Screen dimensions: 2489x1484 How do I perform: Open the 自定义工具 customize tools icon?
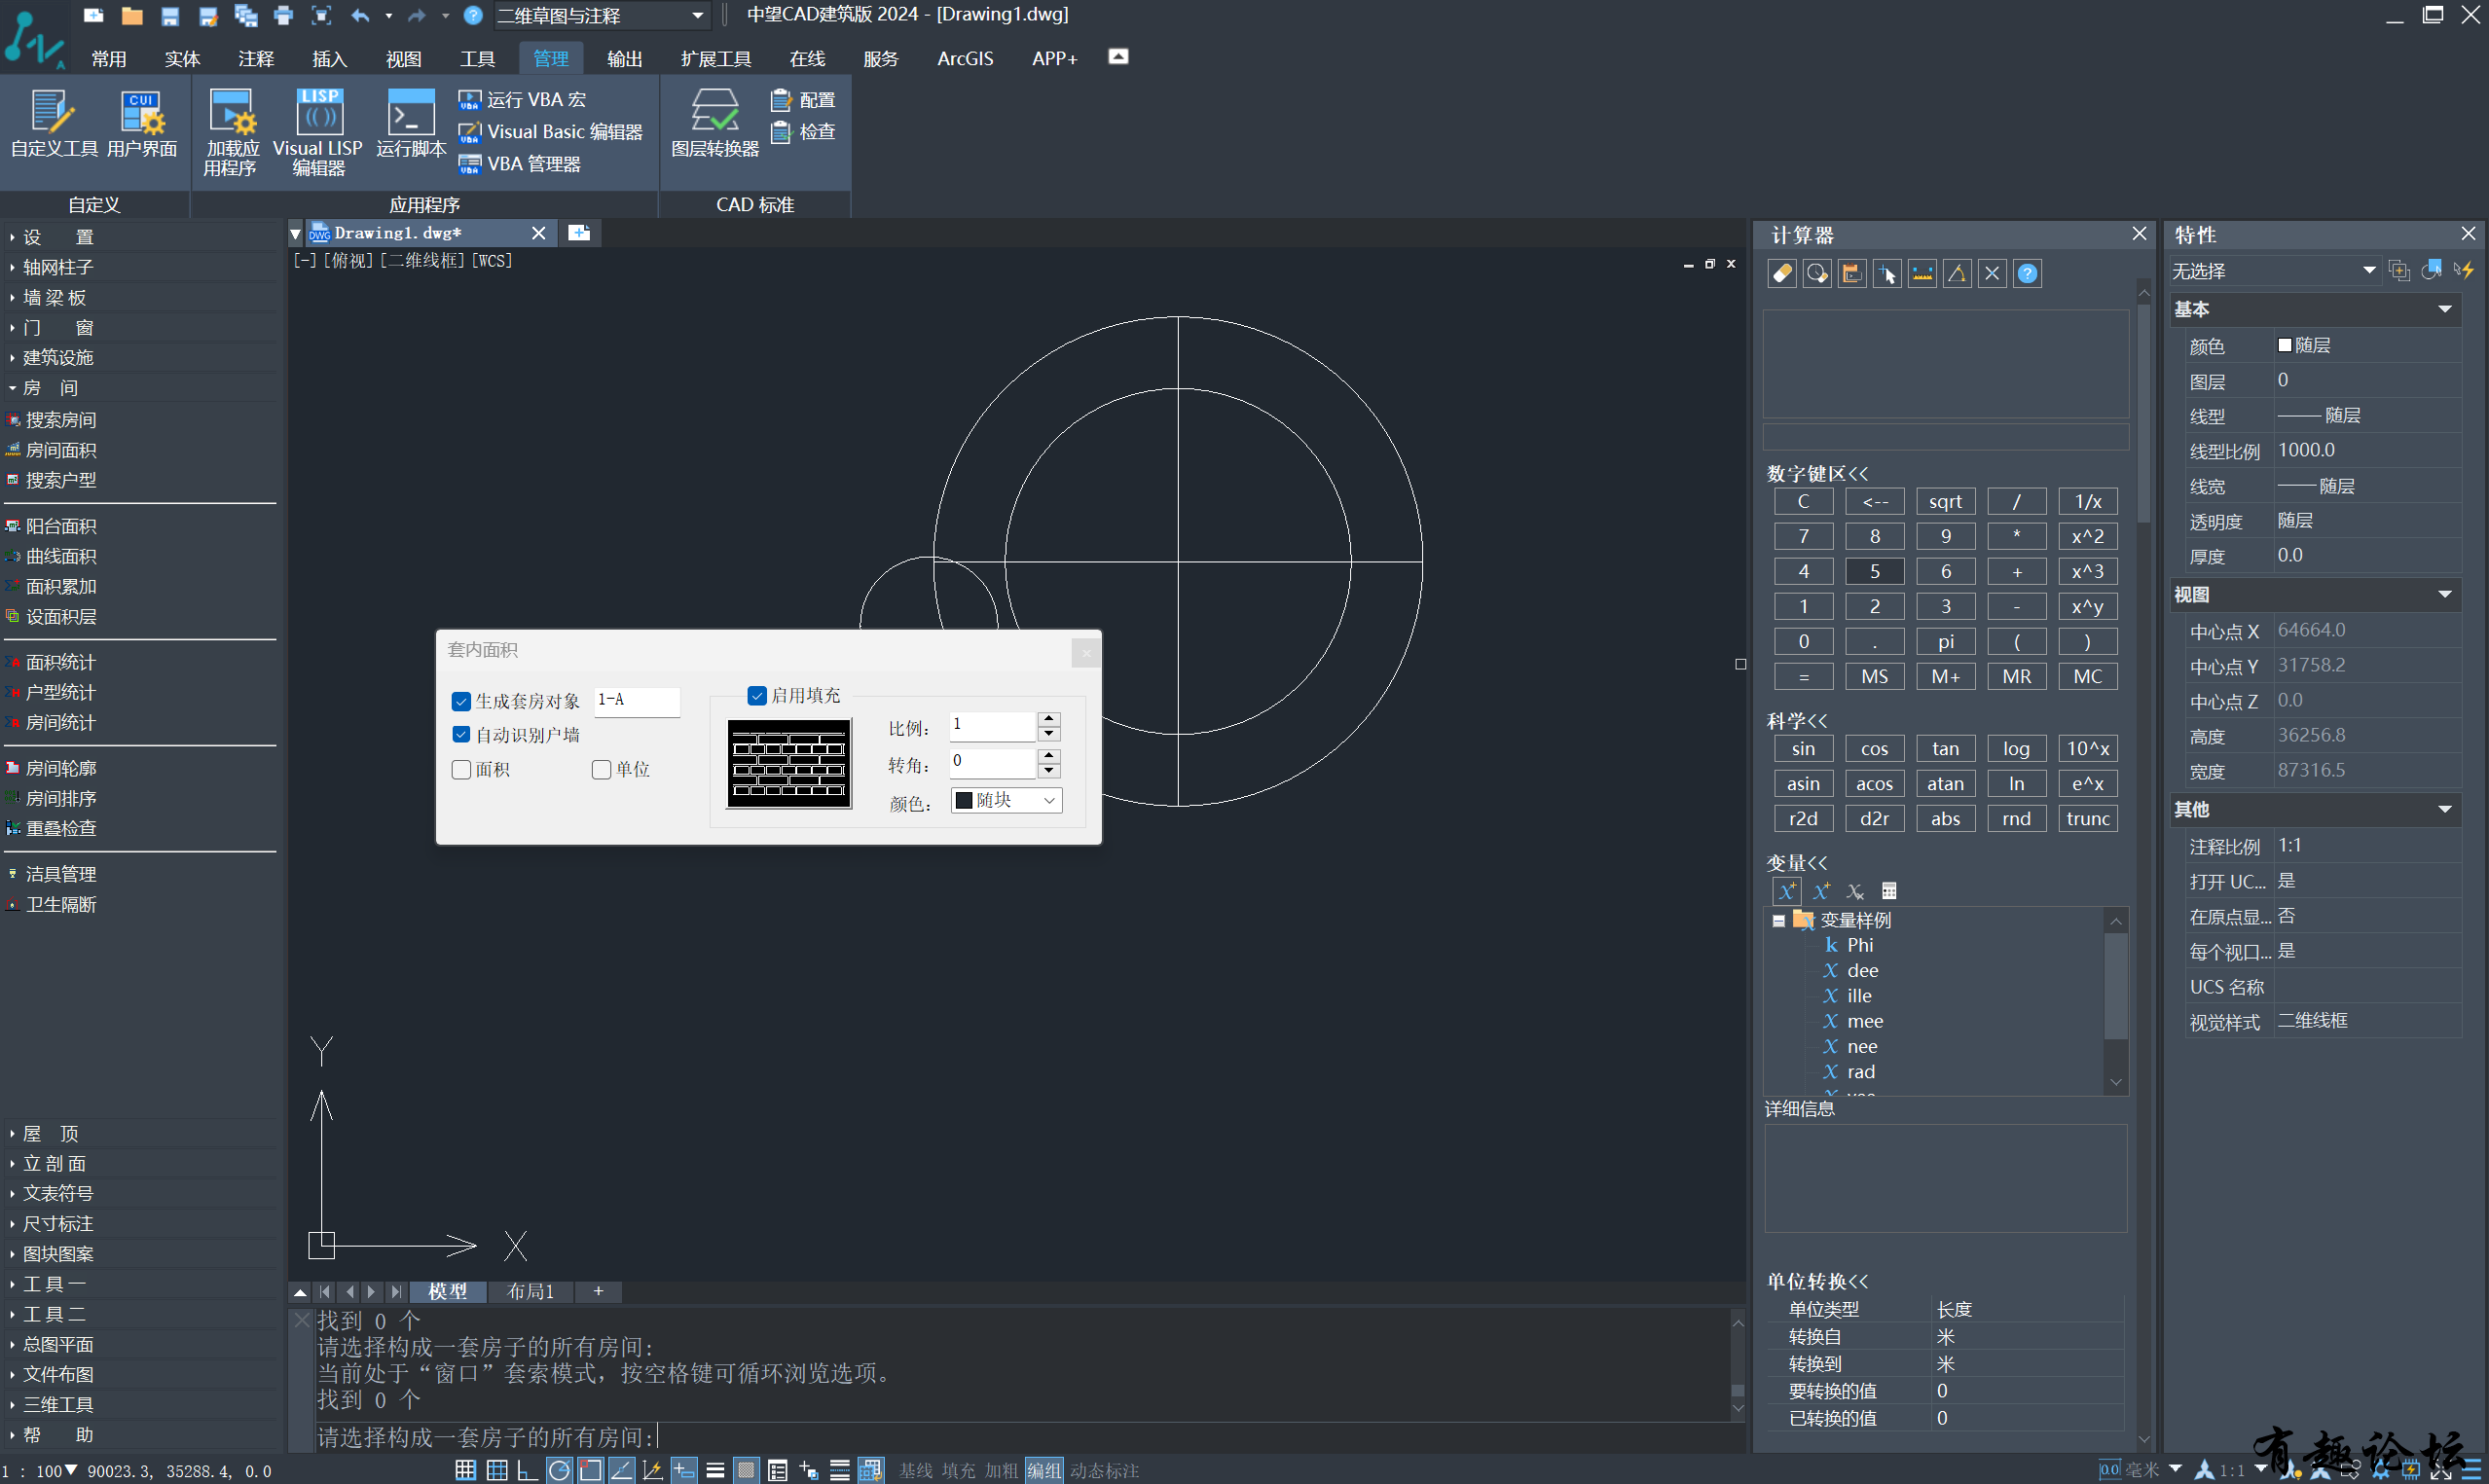point(53,122)
